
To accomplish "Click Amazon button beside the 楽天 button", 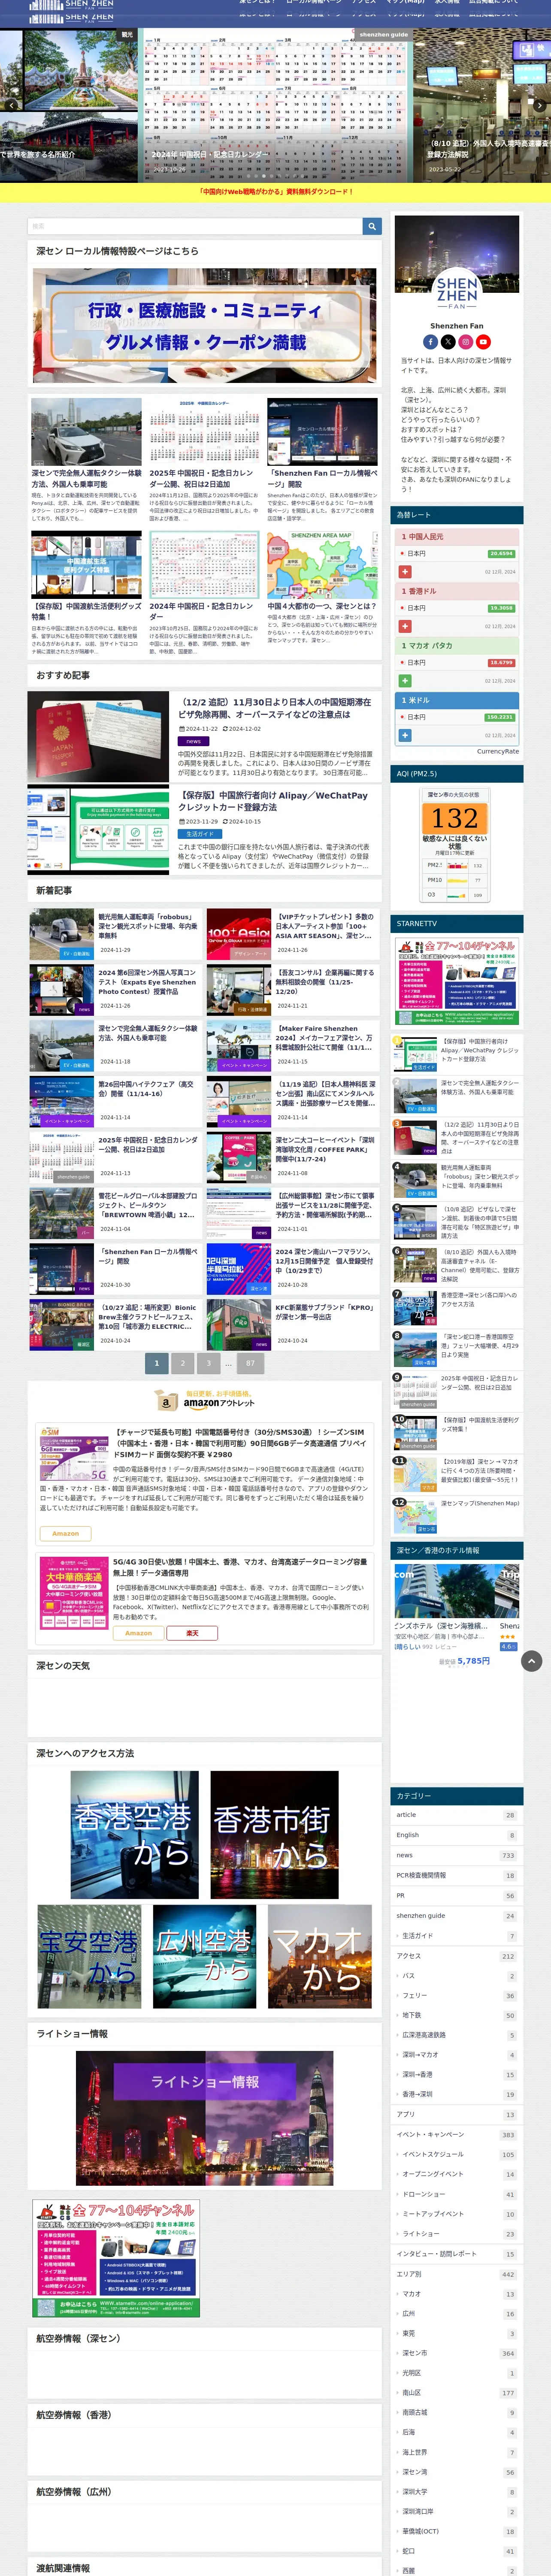I will coord(138,1633).
